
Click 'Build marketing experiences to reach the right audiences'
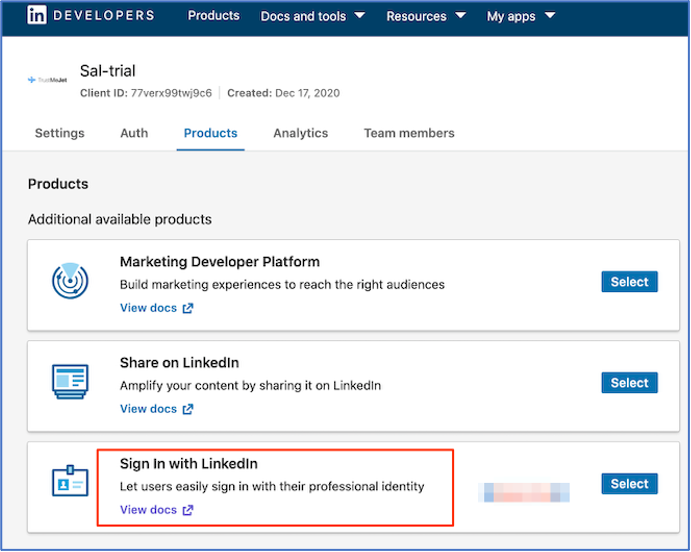click(282, 285)
